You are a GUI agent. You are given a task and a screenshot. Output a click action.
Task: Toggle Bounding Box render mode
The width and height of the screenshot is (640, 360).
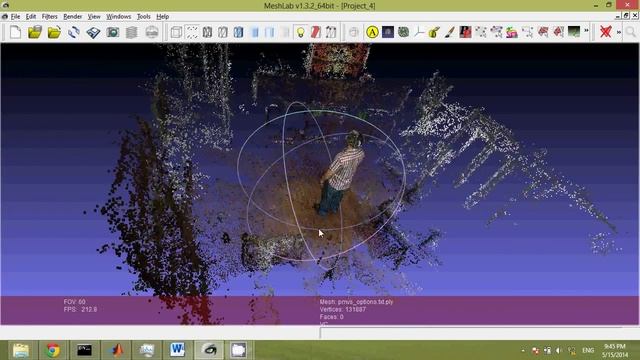(176, 32)
